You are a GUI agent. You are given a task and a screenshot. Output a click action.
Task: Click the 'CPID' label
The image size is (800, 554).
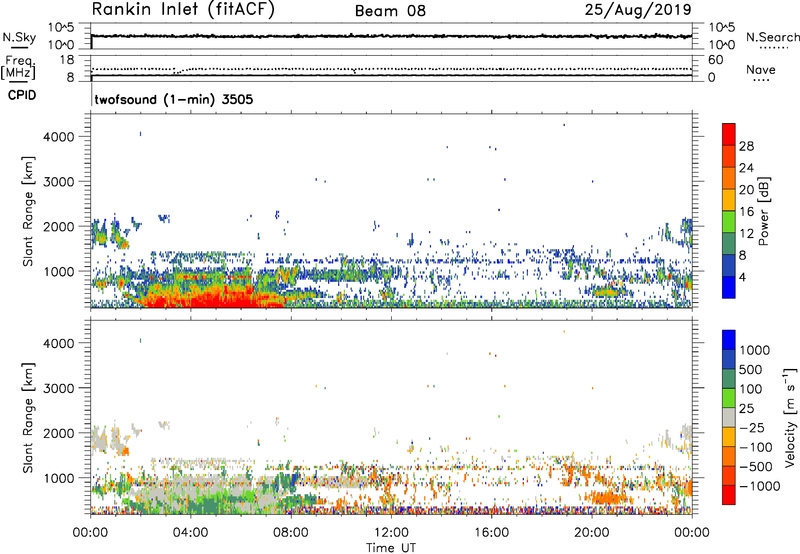(22, 95)
